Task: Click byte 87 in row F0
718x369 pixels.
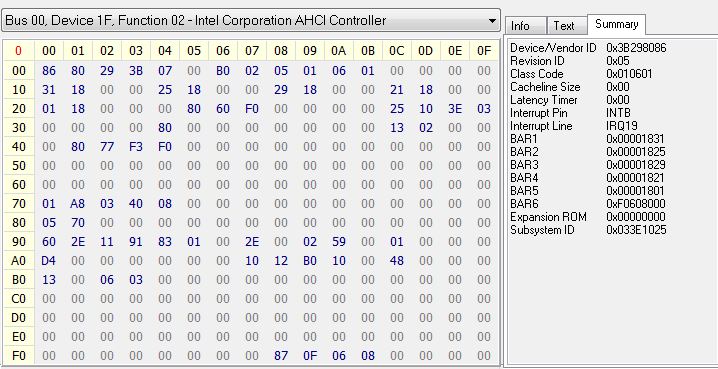Action: coord(281,355)
